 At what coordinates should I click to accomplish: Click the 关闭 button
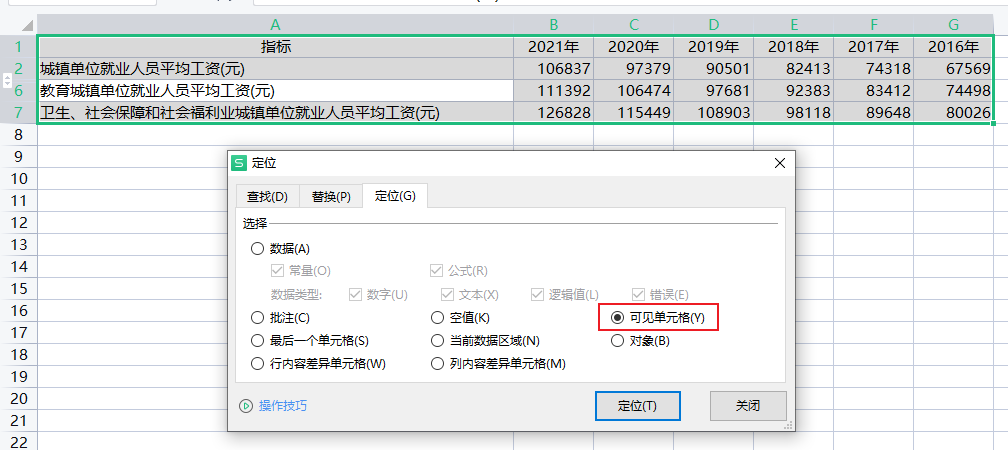748,406
